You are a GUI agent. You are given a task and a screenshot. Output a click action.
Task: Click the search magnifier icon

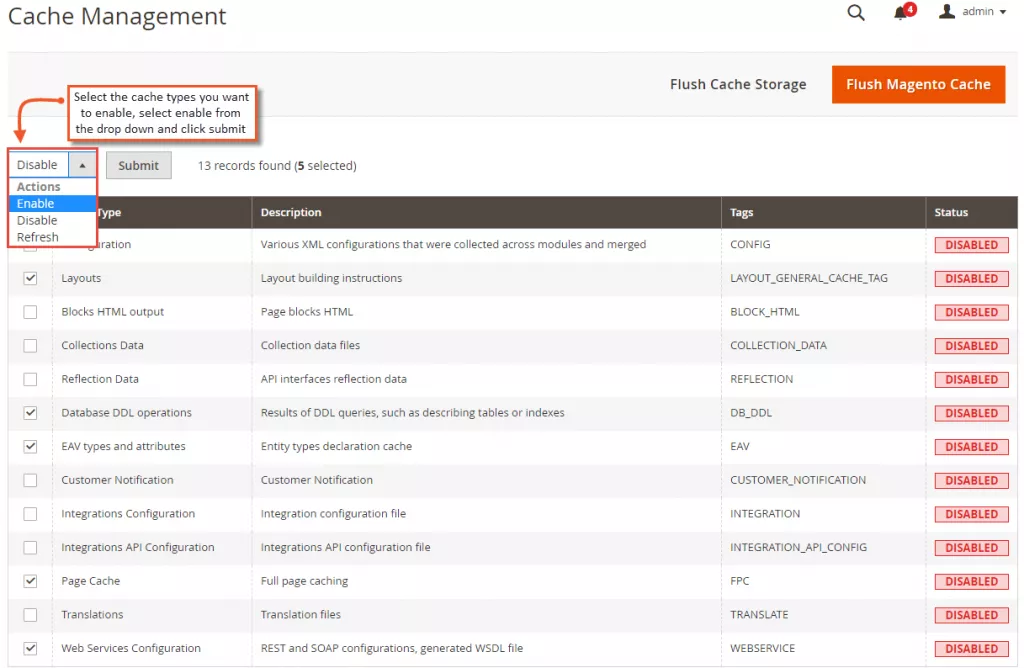(x=855, y=13)
